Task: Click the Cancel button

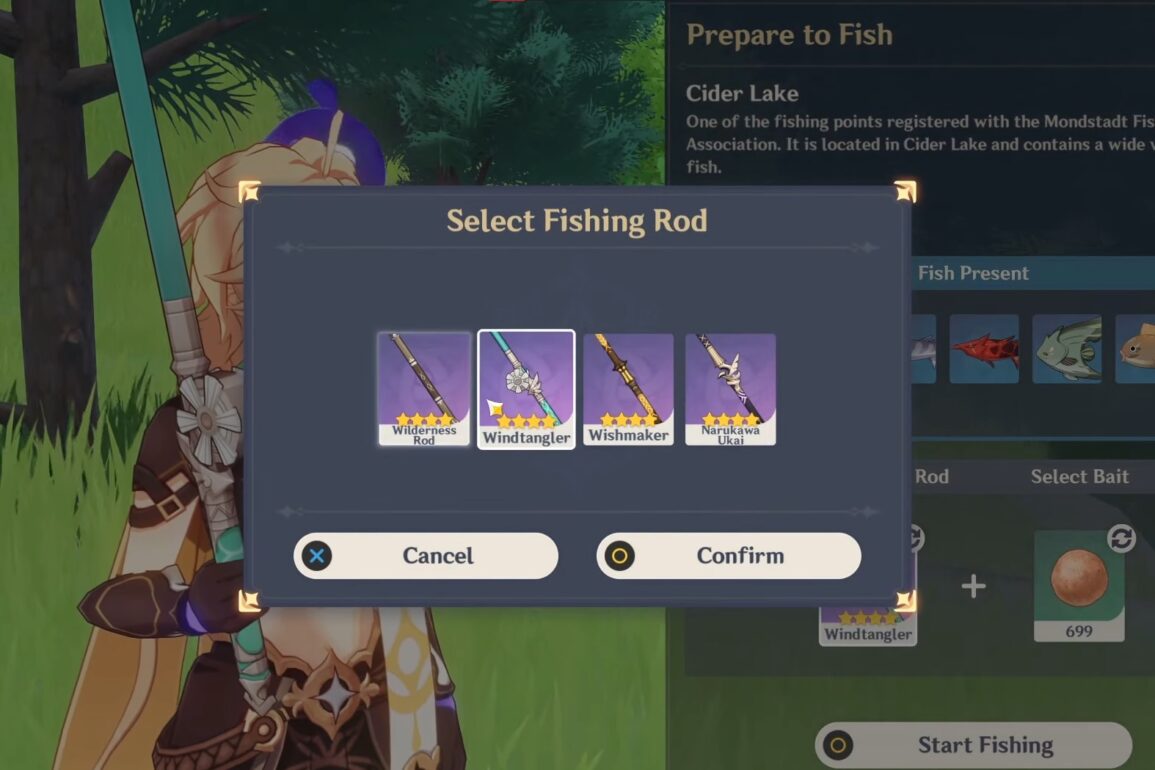Action: click(x=426, y=556)
